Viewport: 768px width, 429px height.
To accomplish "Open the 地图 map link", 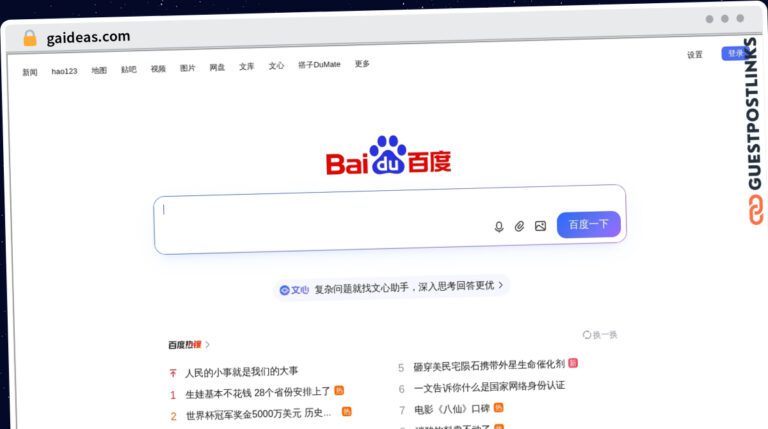I will click(x=99, y=71).
